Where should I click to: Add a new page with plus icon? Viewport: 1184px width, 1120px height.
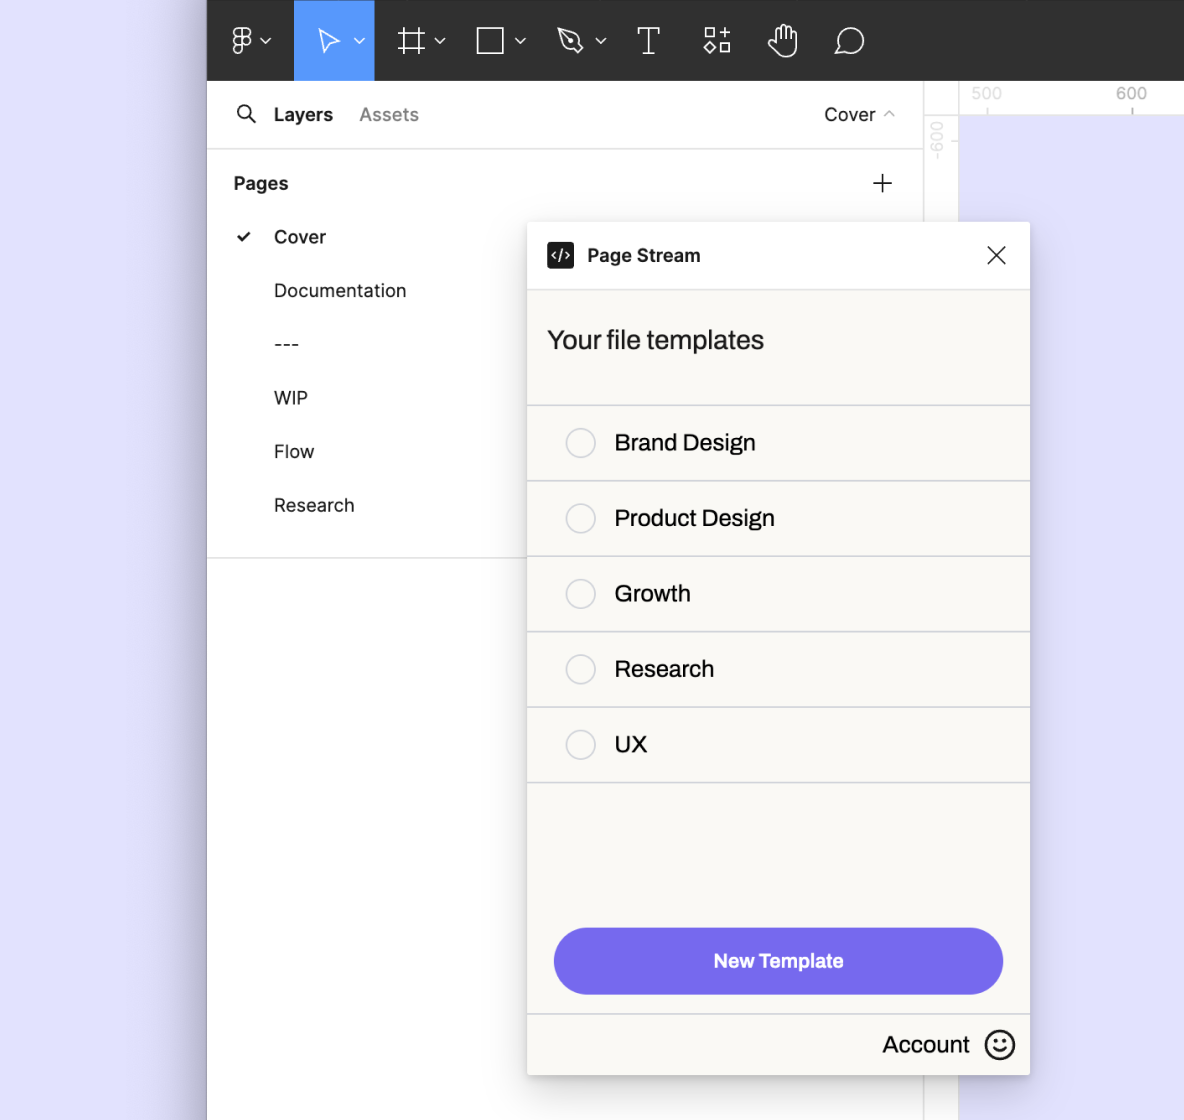tap(882, 183)
